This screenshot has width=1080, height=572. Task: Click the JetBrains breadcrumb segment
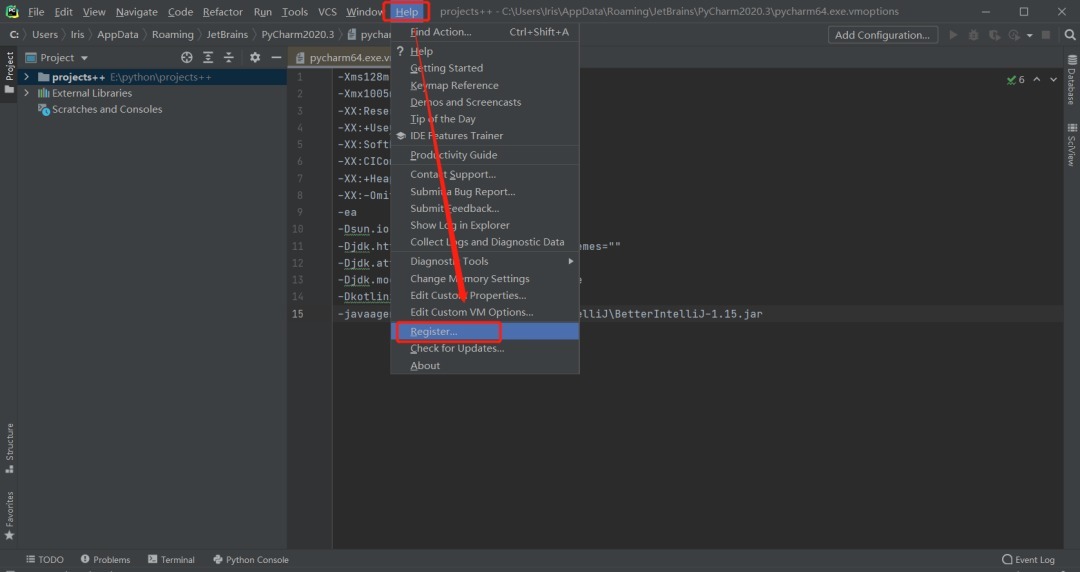point(227,34)
